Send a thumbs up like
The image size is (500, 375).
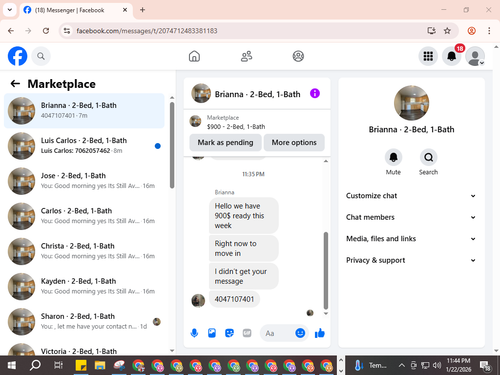pos(320,333)
